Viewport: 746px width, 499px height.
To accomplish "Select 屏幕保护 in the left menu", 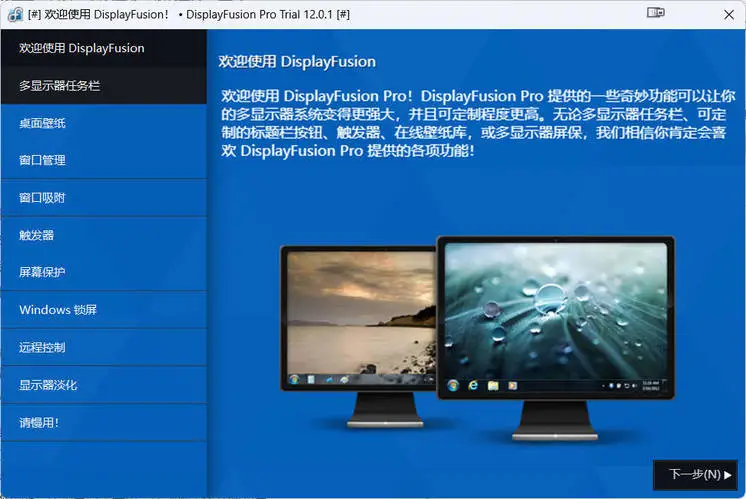I will coord(103,272).
